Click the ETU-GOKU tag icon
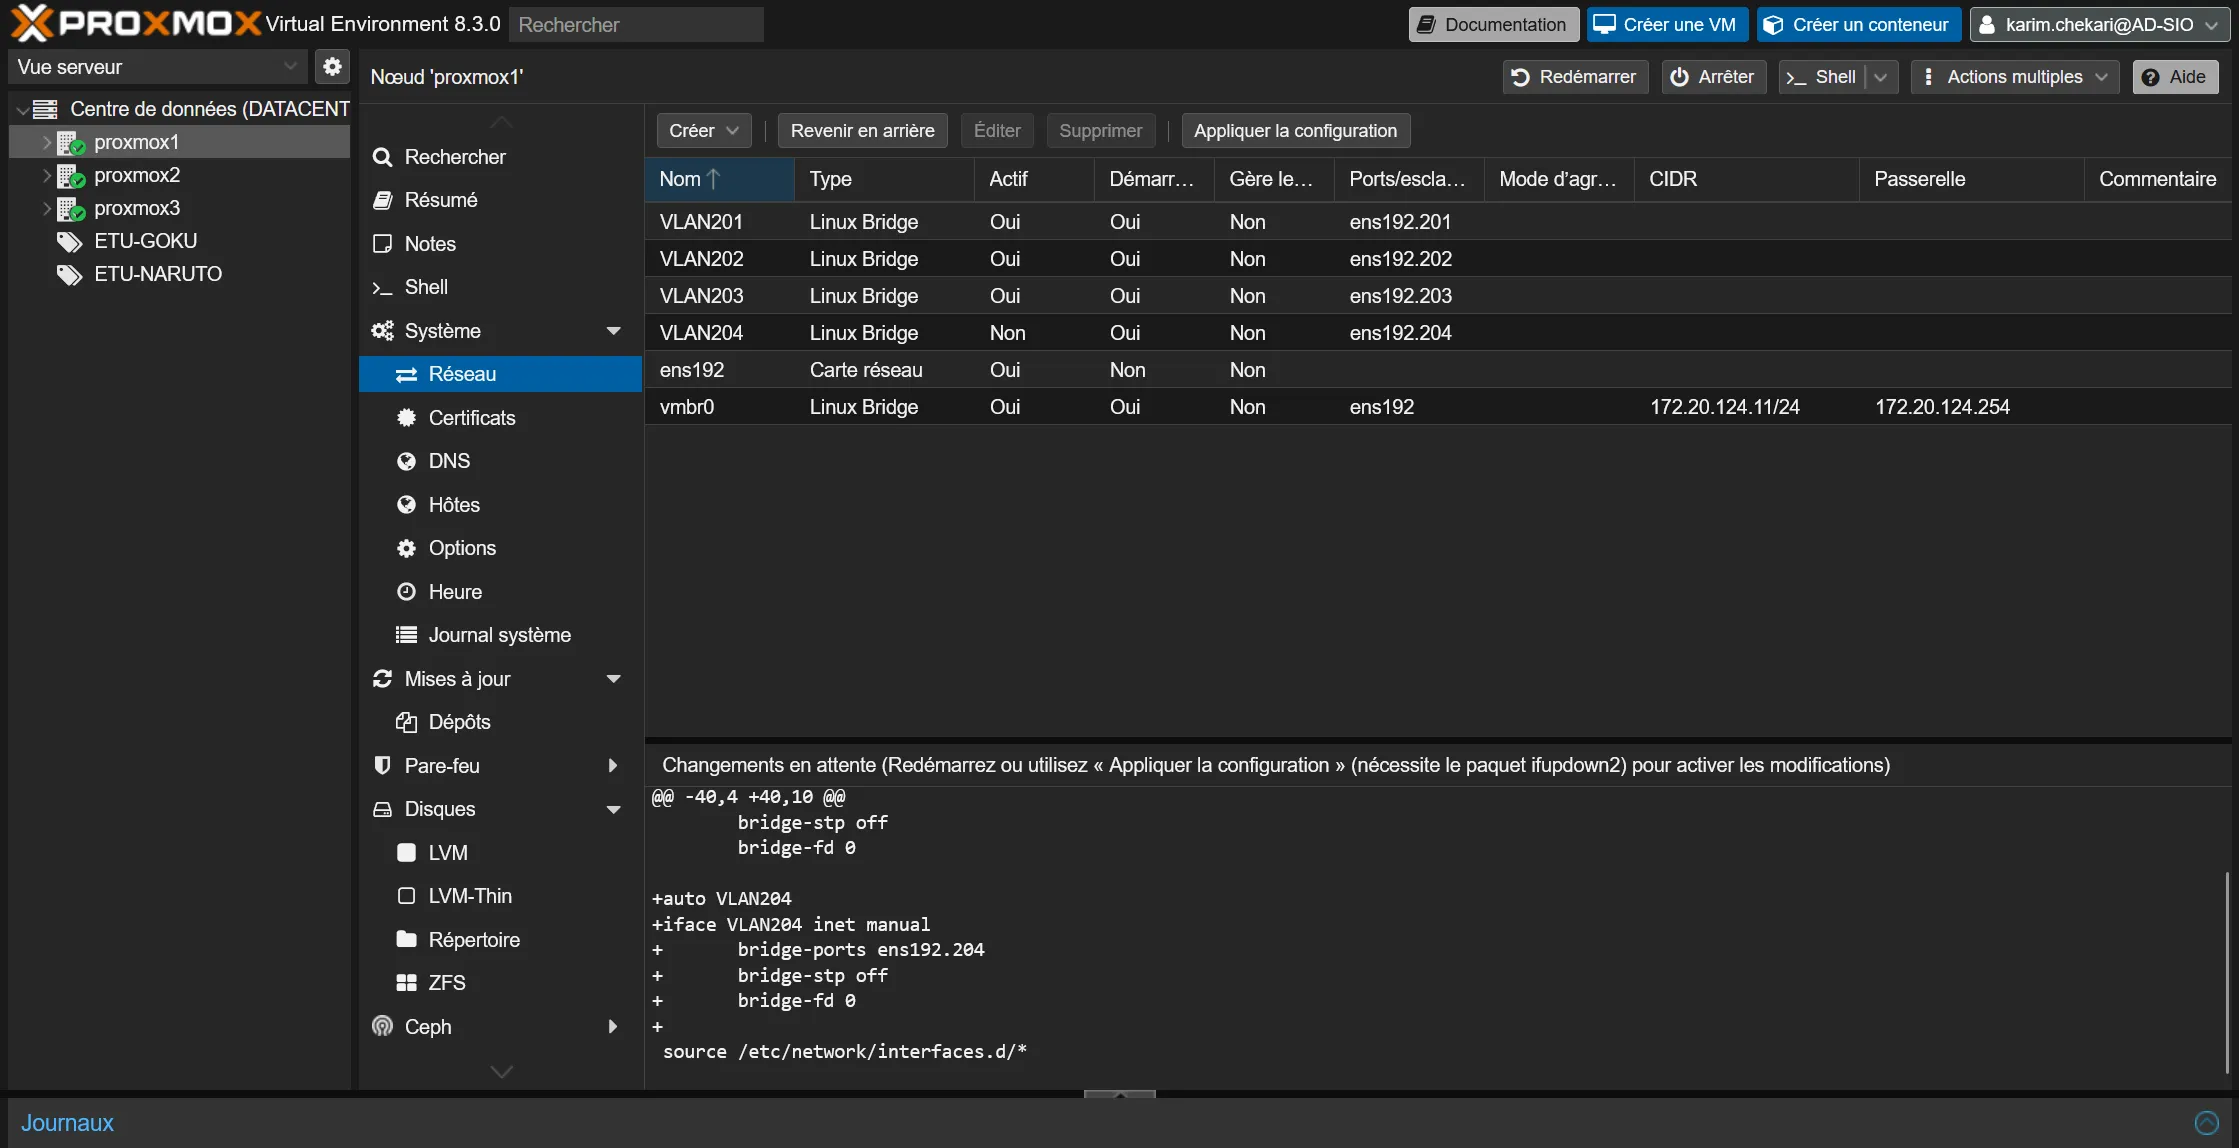Image resolution: width=2239 pixels, height=1148 pixels. pyautogui.click(x=69, y=241)
